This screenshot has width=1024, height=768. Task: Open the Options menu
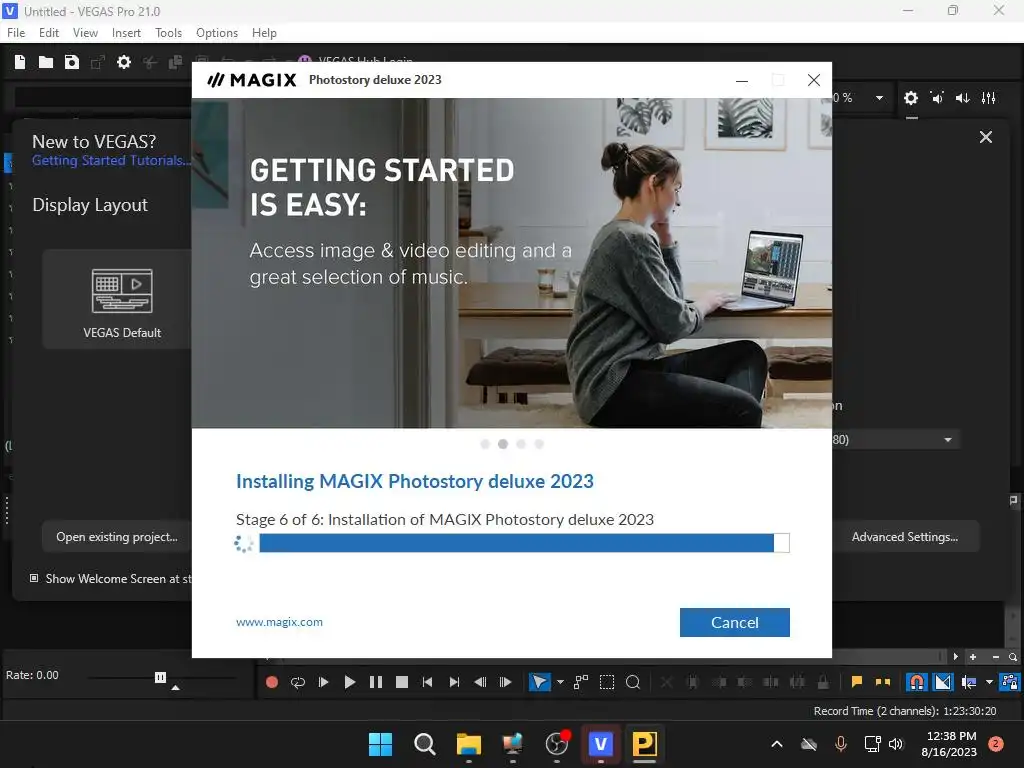coord(217,33)
